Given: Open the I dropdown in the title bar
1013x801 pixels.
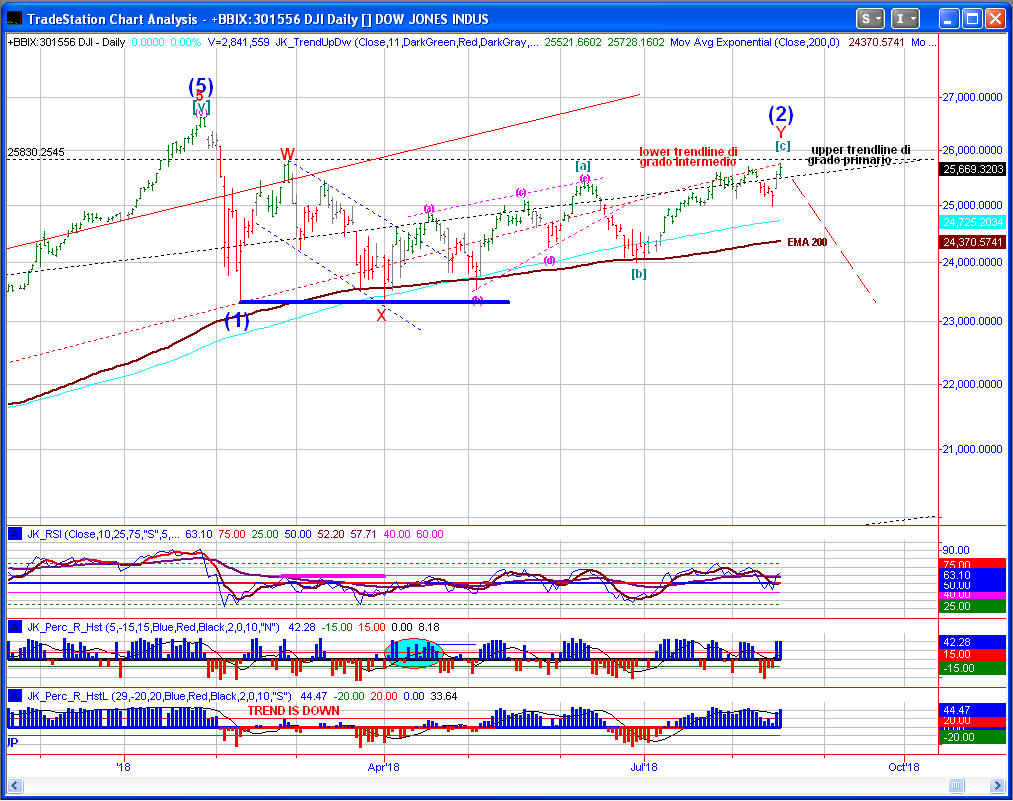Looking at the screenshot, I should point(905,19).
